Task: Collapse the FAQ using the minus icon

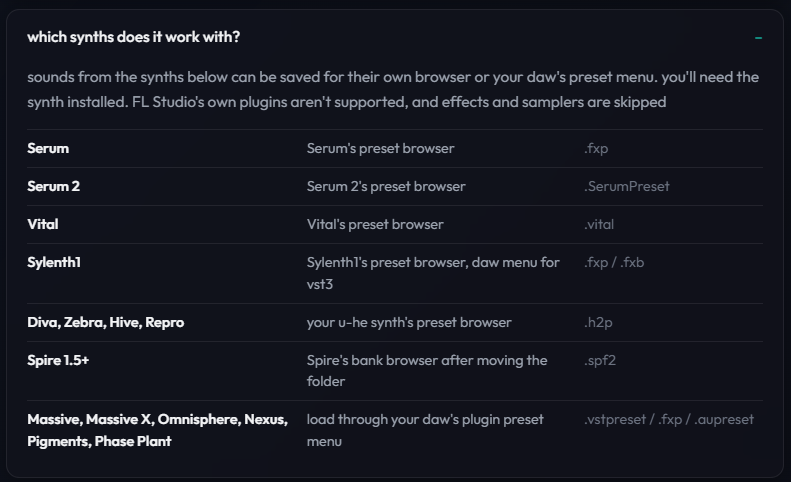Action: tap(758, 38)
